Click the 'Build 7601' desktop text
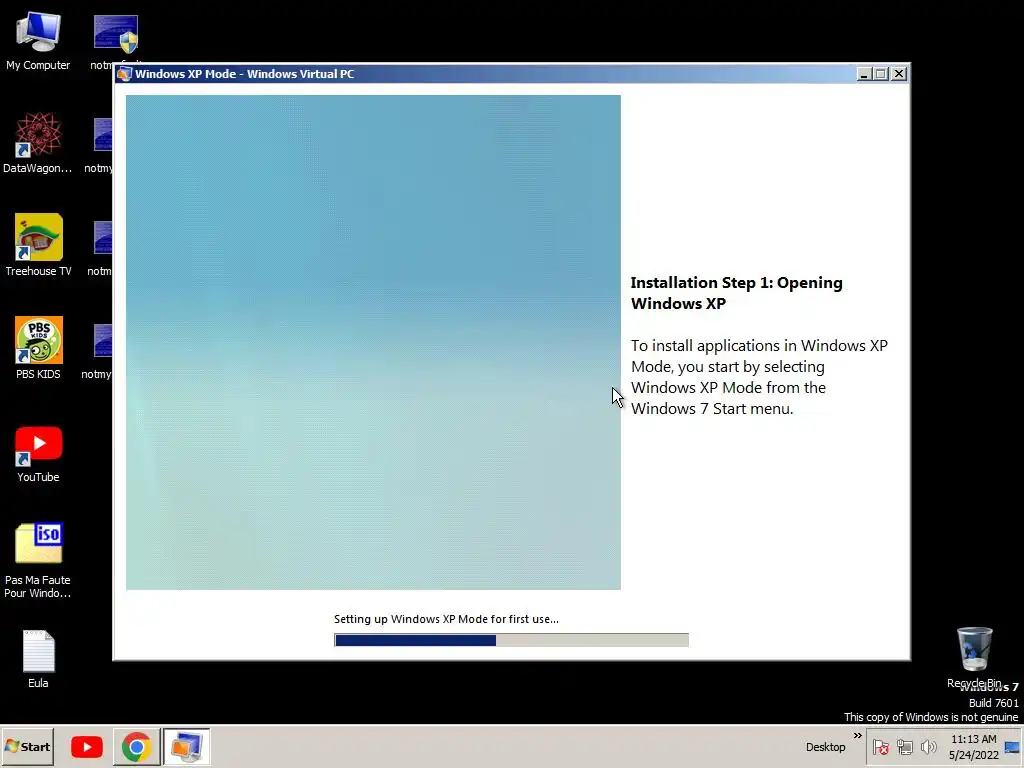The image size is (1024, 768). [x=993, y=703]
